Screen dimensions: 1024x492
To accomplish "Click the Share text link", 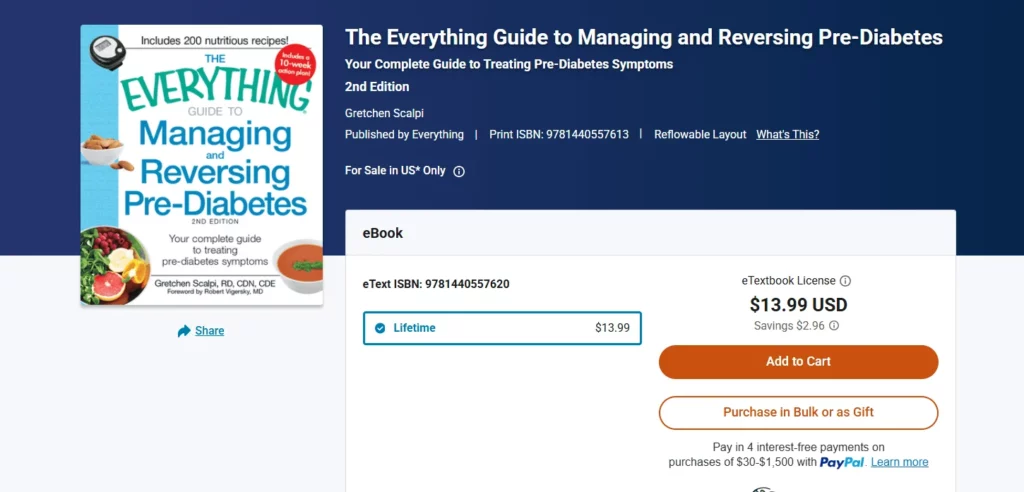I will point(210,331).
